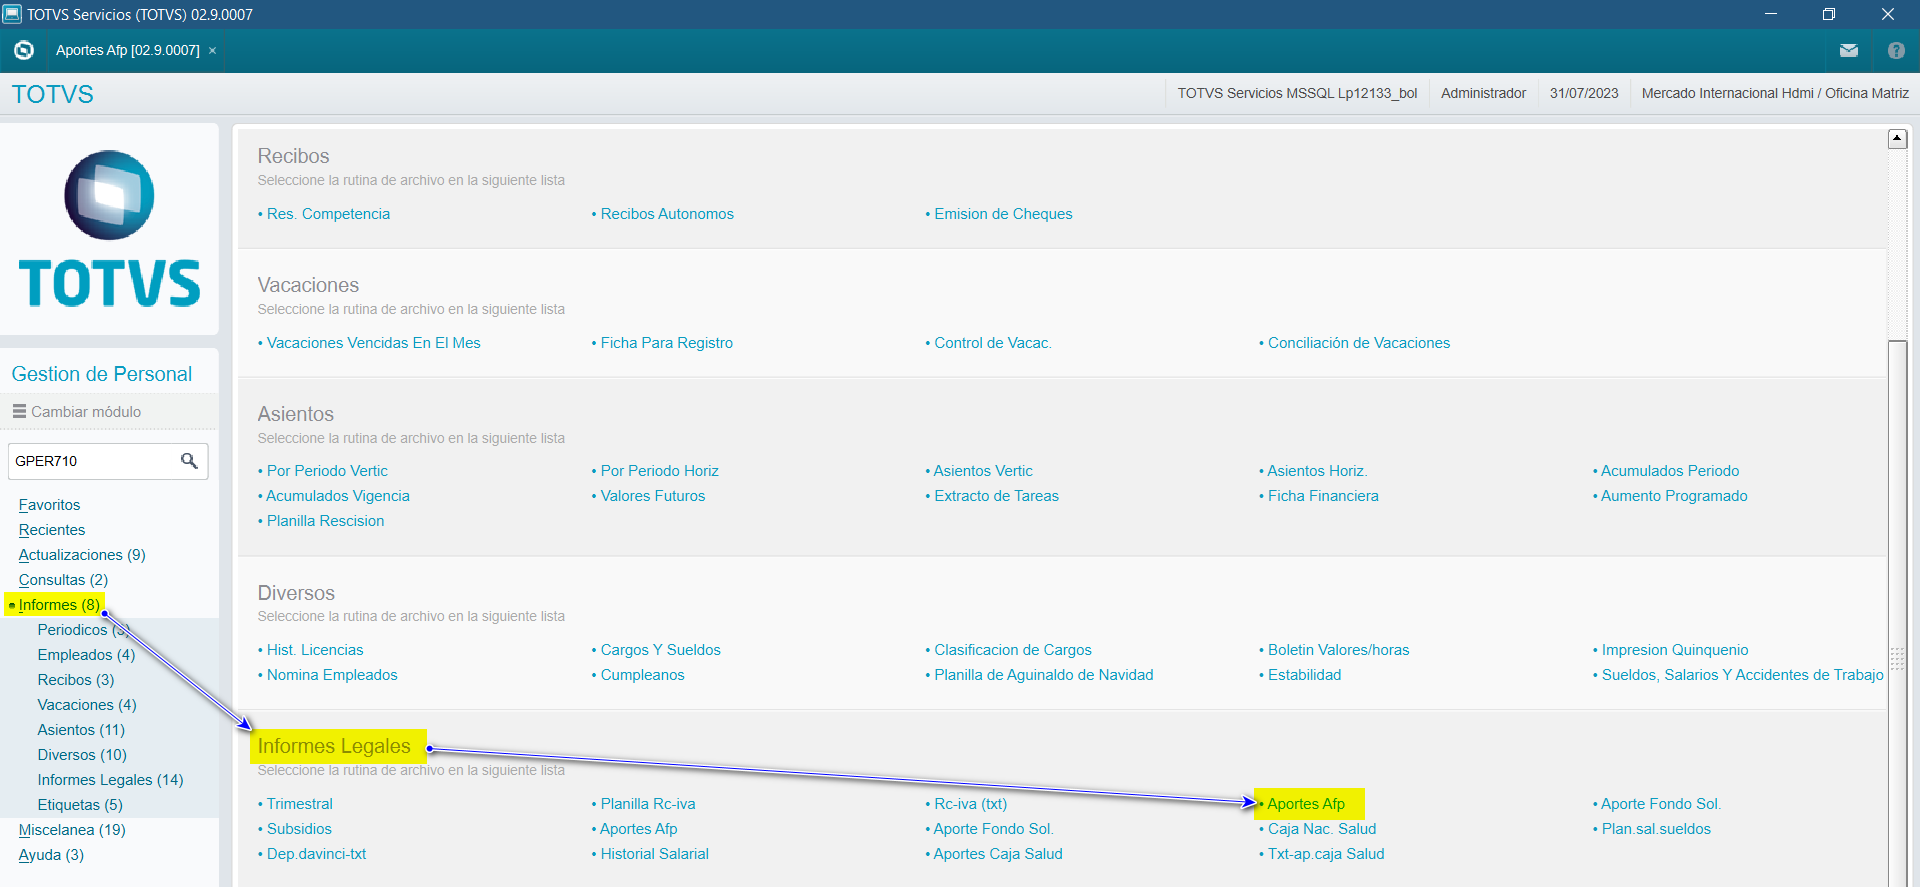This screenshot has height=887, width=1920.
Task: Open Aumento Programado report
Action: click(1674, 496)
